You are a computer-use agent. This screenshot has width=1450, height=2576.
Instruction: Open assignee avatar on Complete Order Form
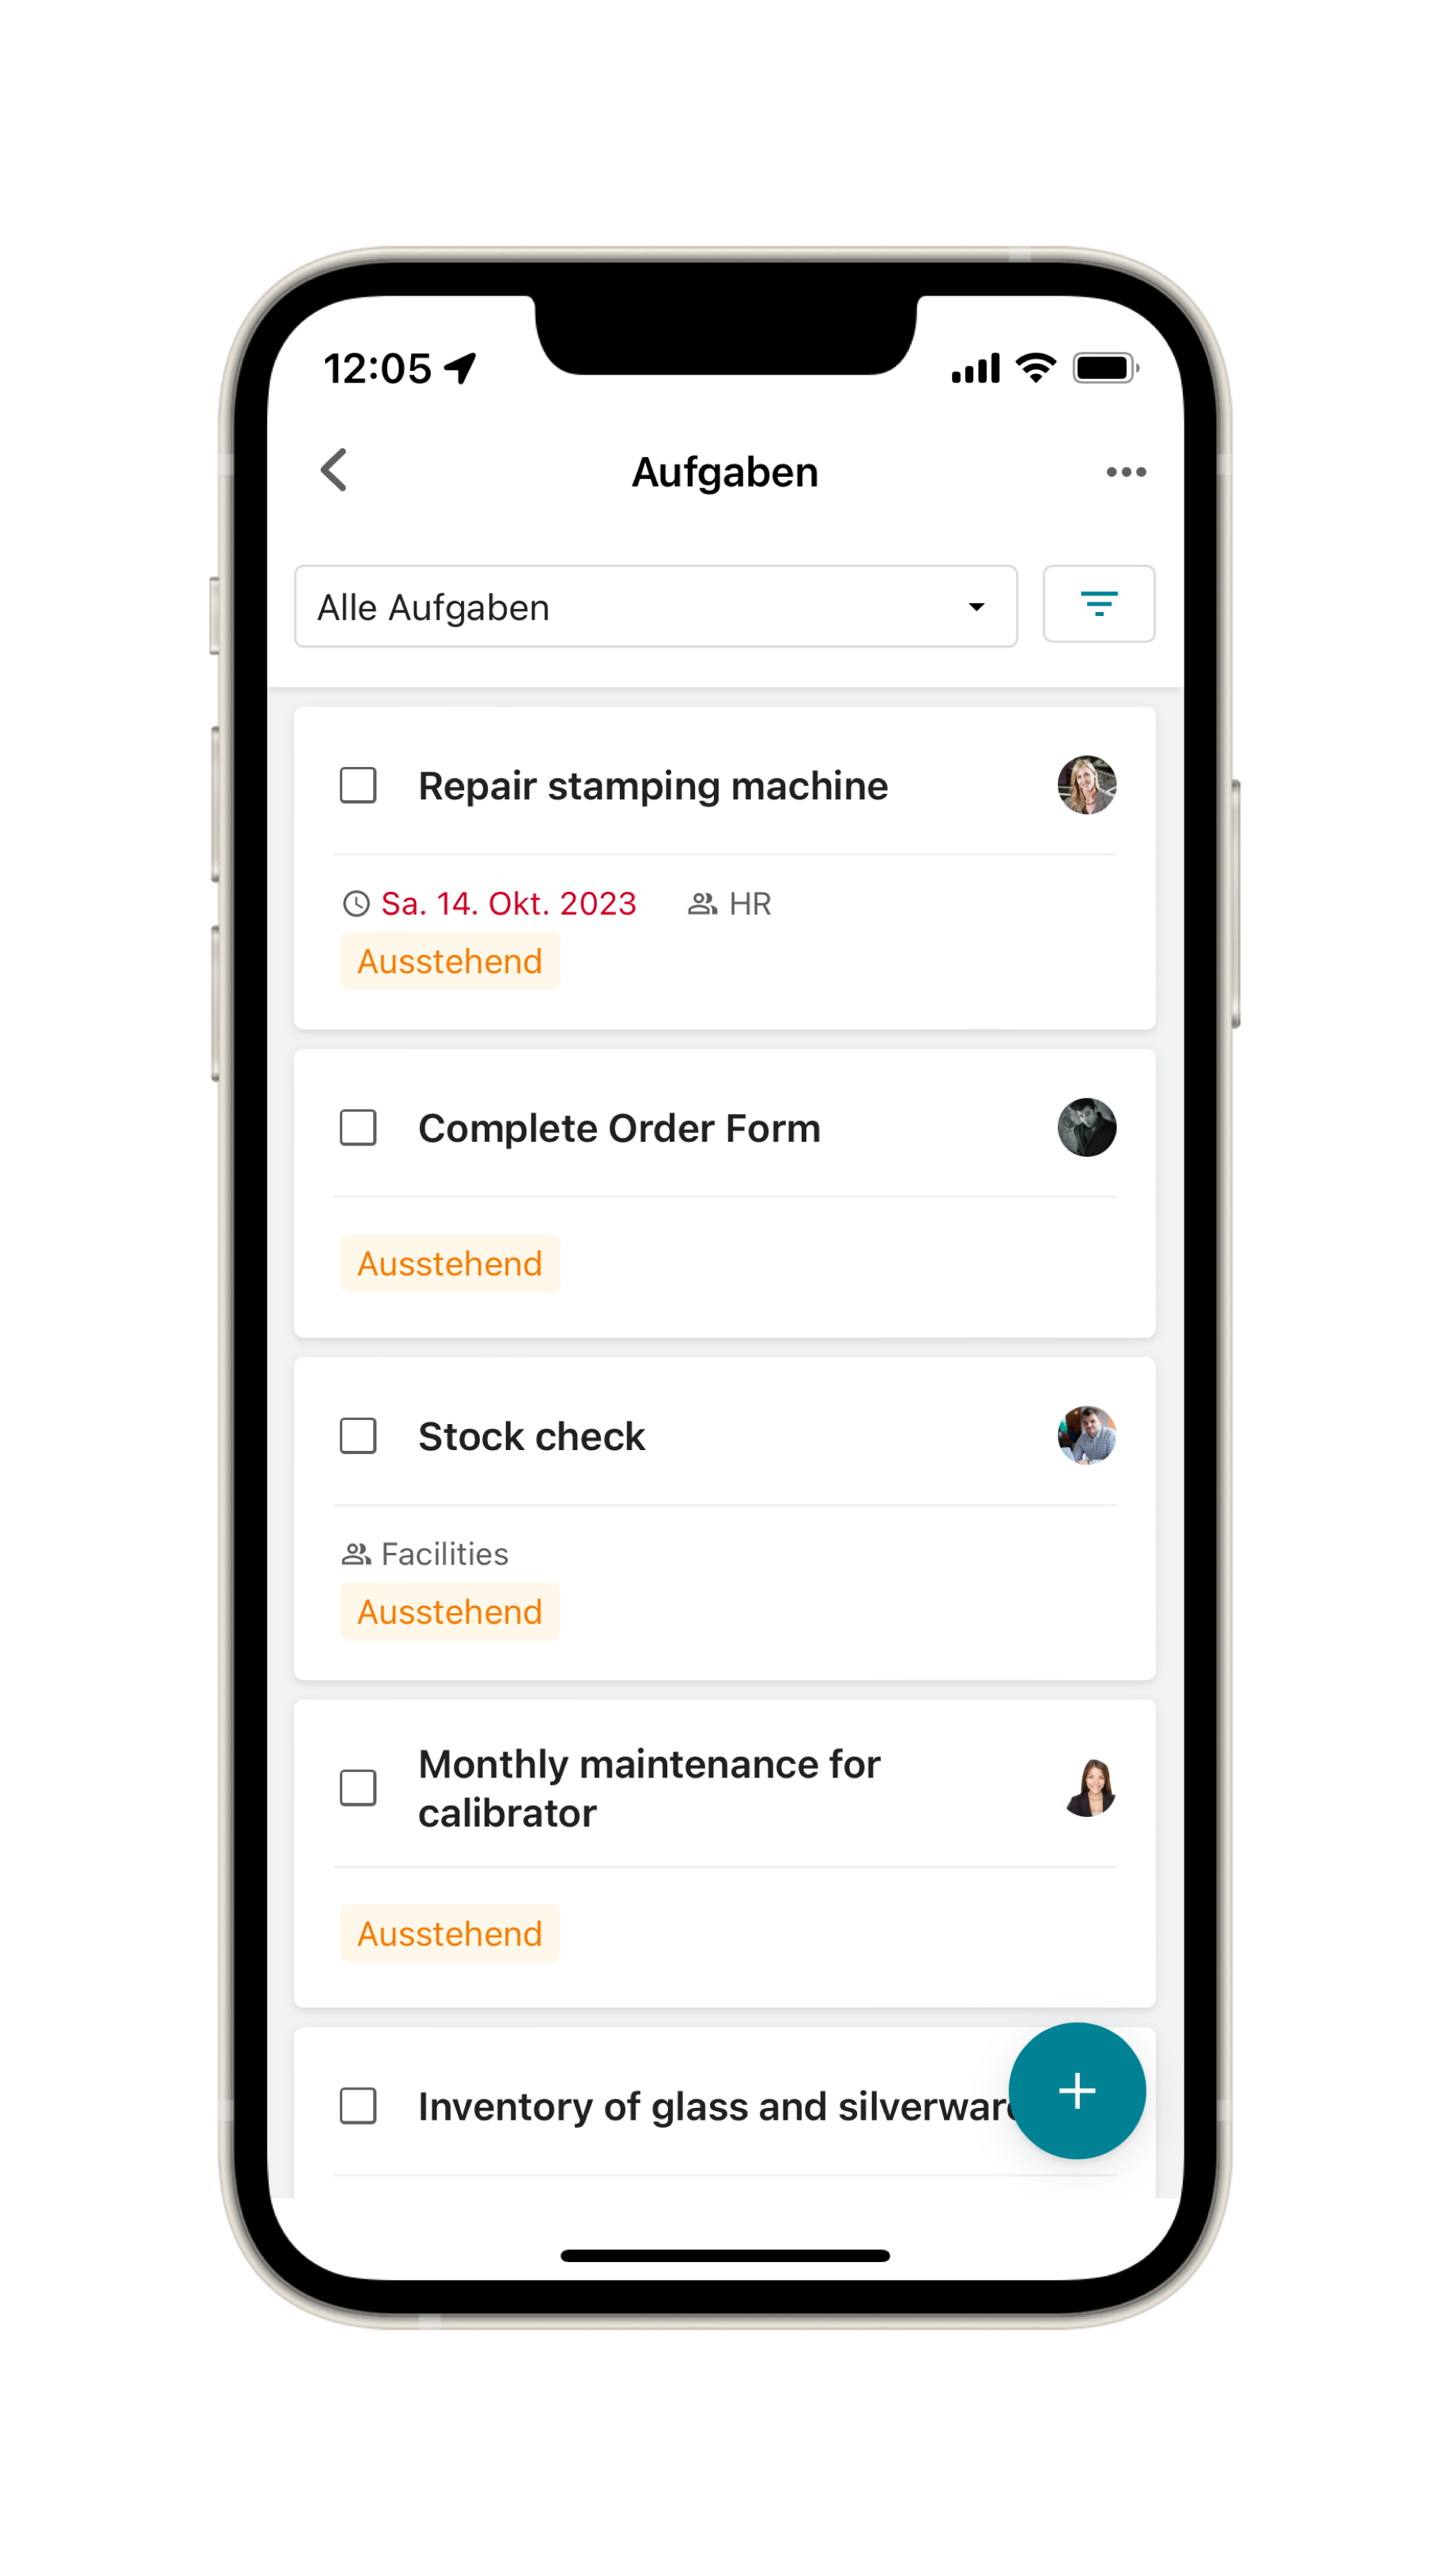click(x=1087, y=1127)
